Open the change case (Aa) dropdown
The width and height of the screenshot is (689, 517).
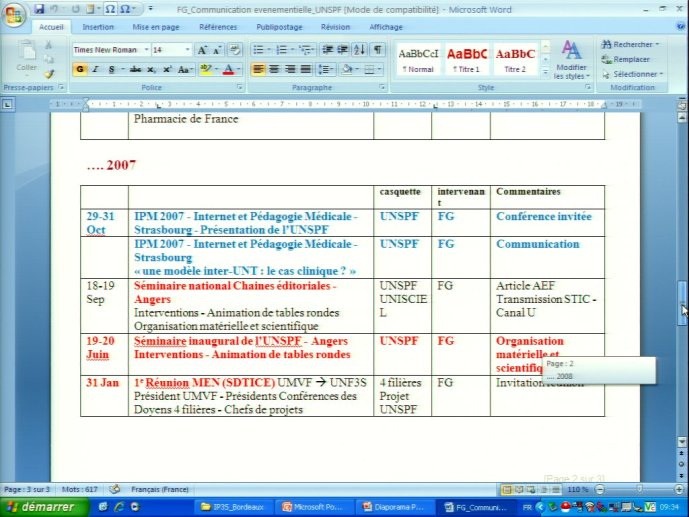pos(185,69)
